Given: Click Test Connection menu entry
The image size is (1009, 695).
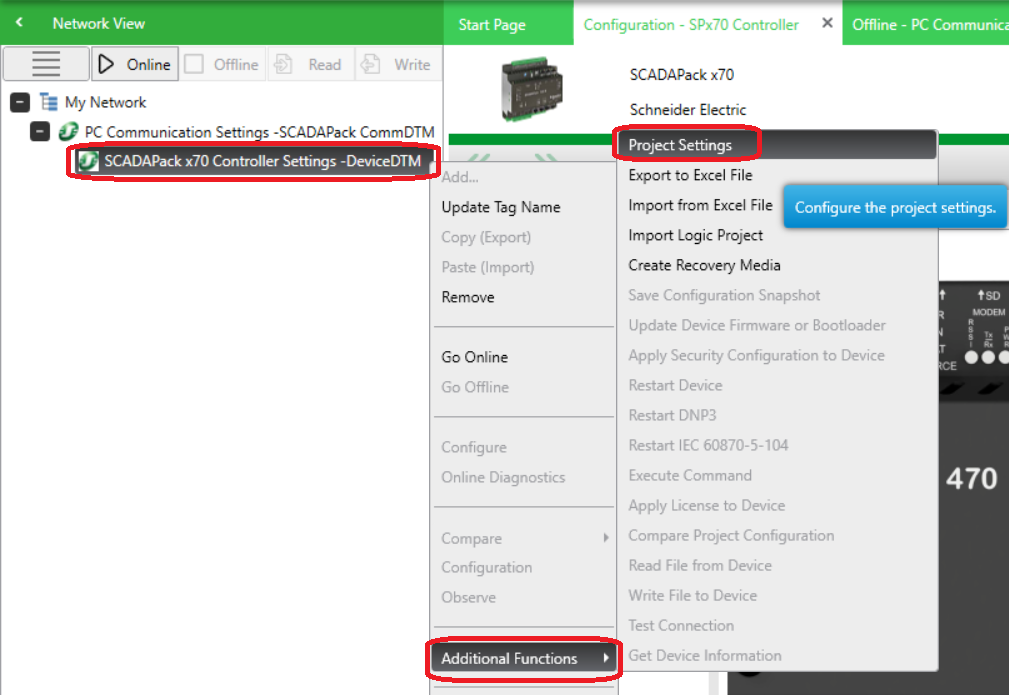Looking at the screenshot, I should [777, 626].
